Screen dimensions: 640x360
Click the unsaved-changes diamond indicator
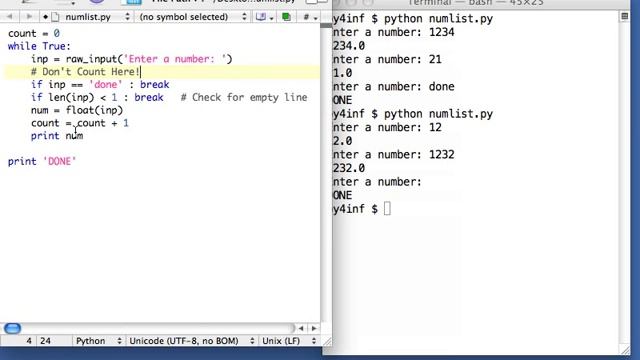(x=45, y=17)
